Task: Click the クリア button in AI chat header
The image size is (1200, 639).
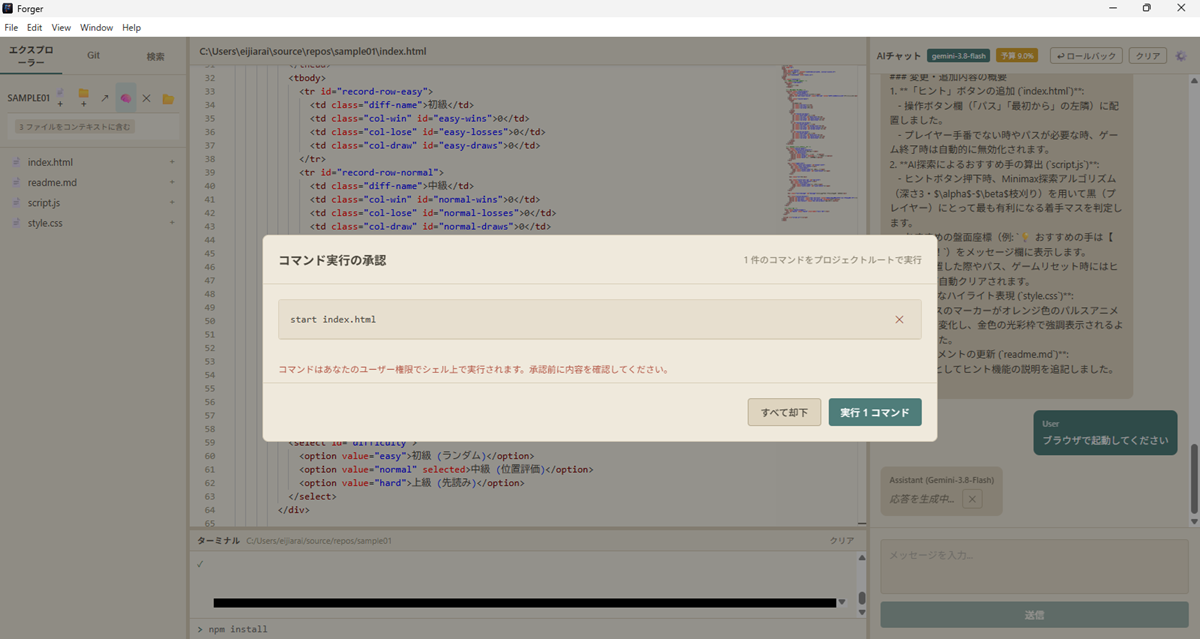Action: [x=1149, y=56]
